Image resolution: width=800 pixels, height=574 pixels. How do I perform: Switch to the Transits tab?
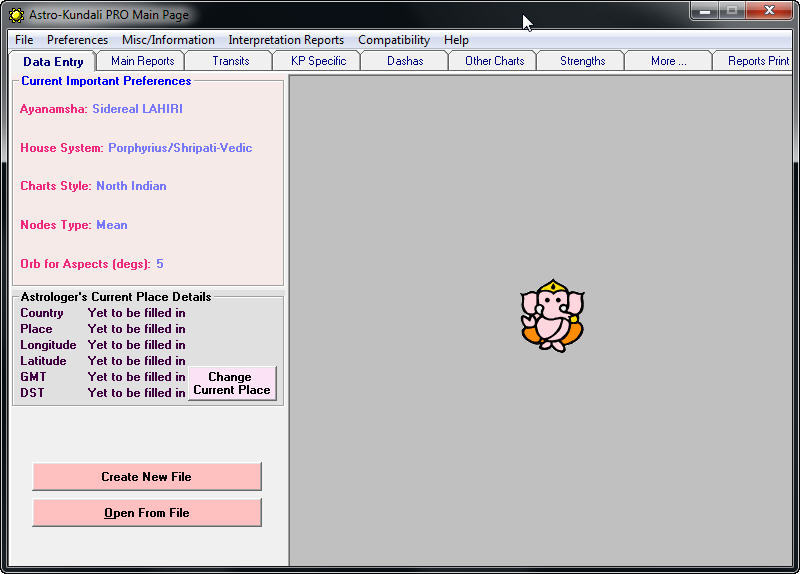click(x=231, y=61)
